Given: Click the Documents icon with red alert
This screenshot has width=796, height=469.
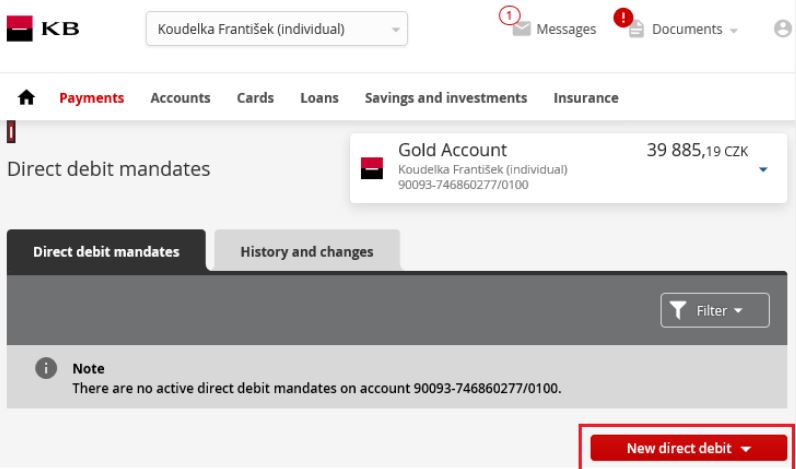Looking at the screenshot, I should tap(636, 29).
